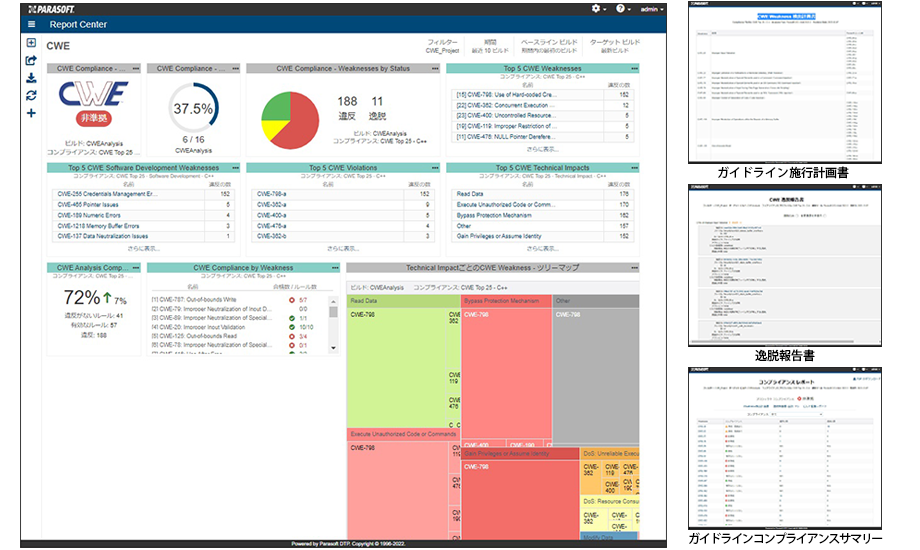Click the 37.5% compliance gauge
The height and width of the screenshot is (550, 920).
(193, 108)
